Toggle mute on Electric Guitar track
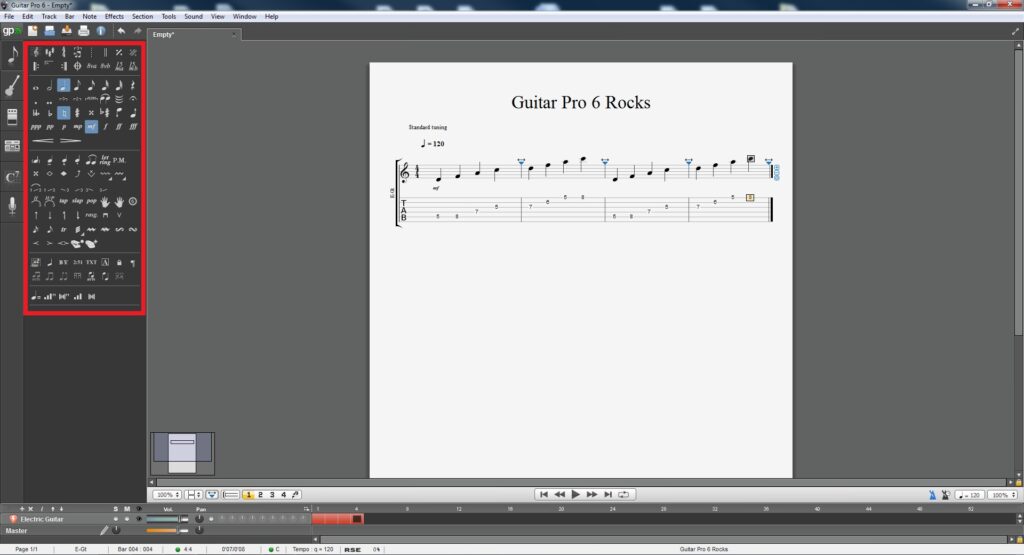Screen dimensions: 1024x555 [x=127, y=519]
